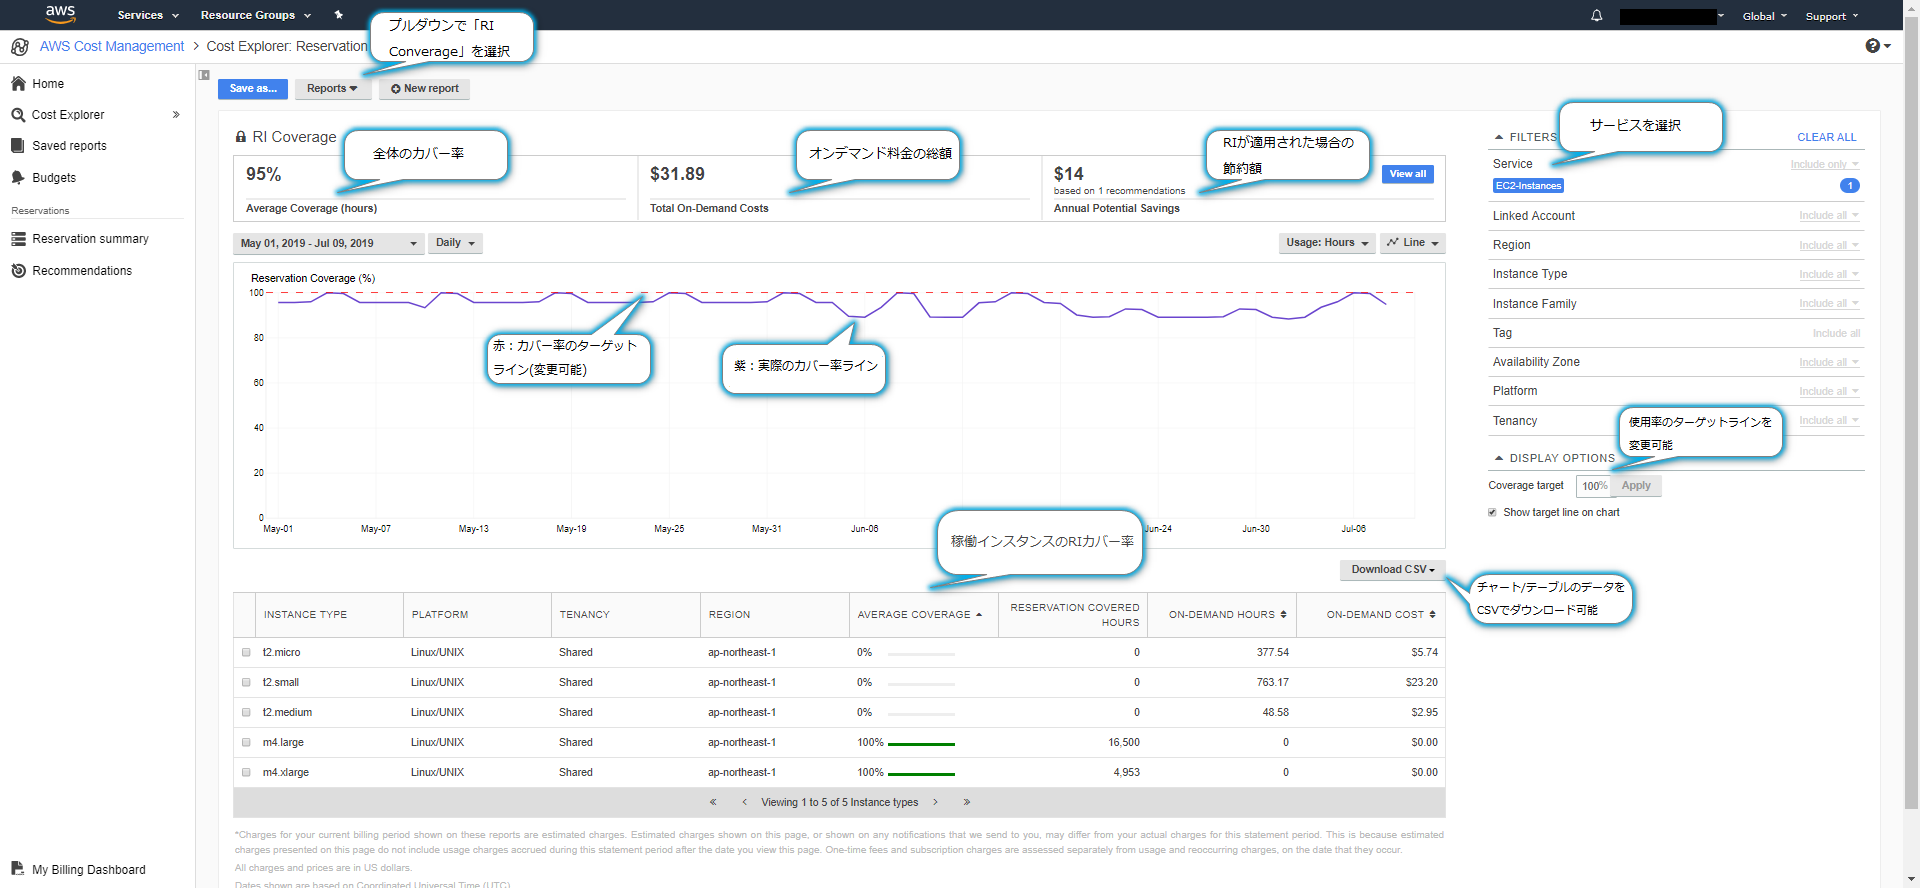
Task: Click the Budgets icon
Action: [17, 177]
